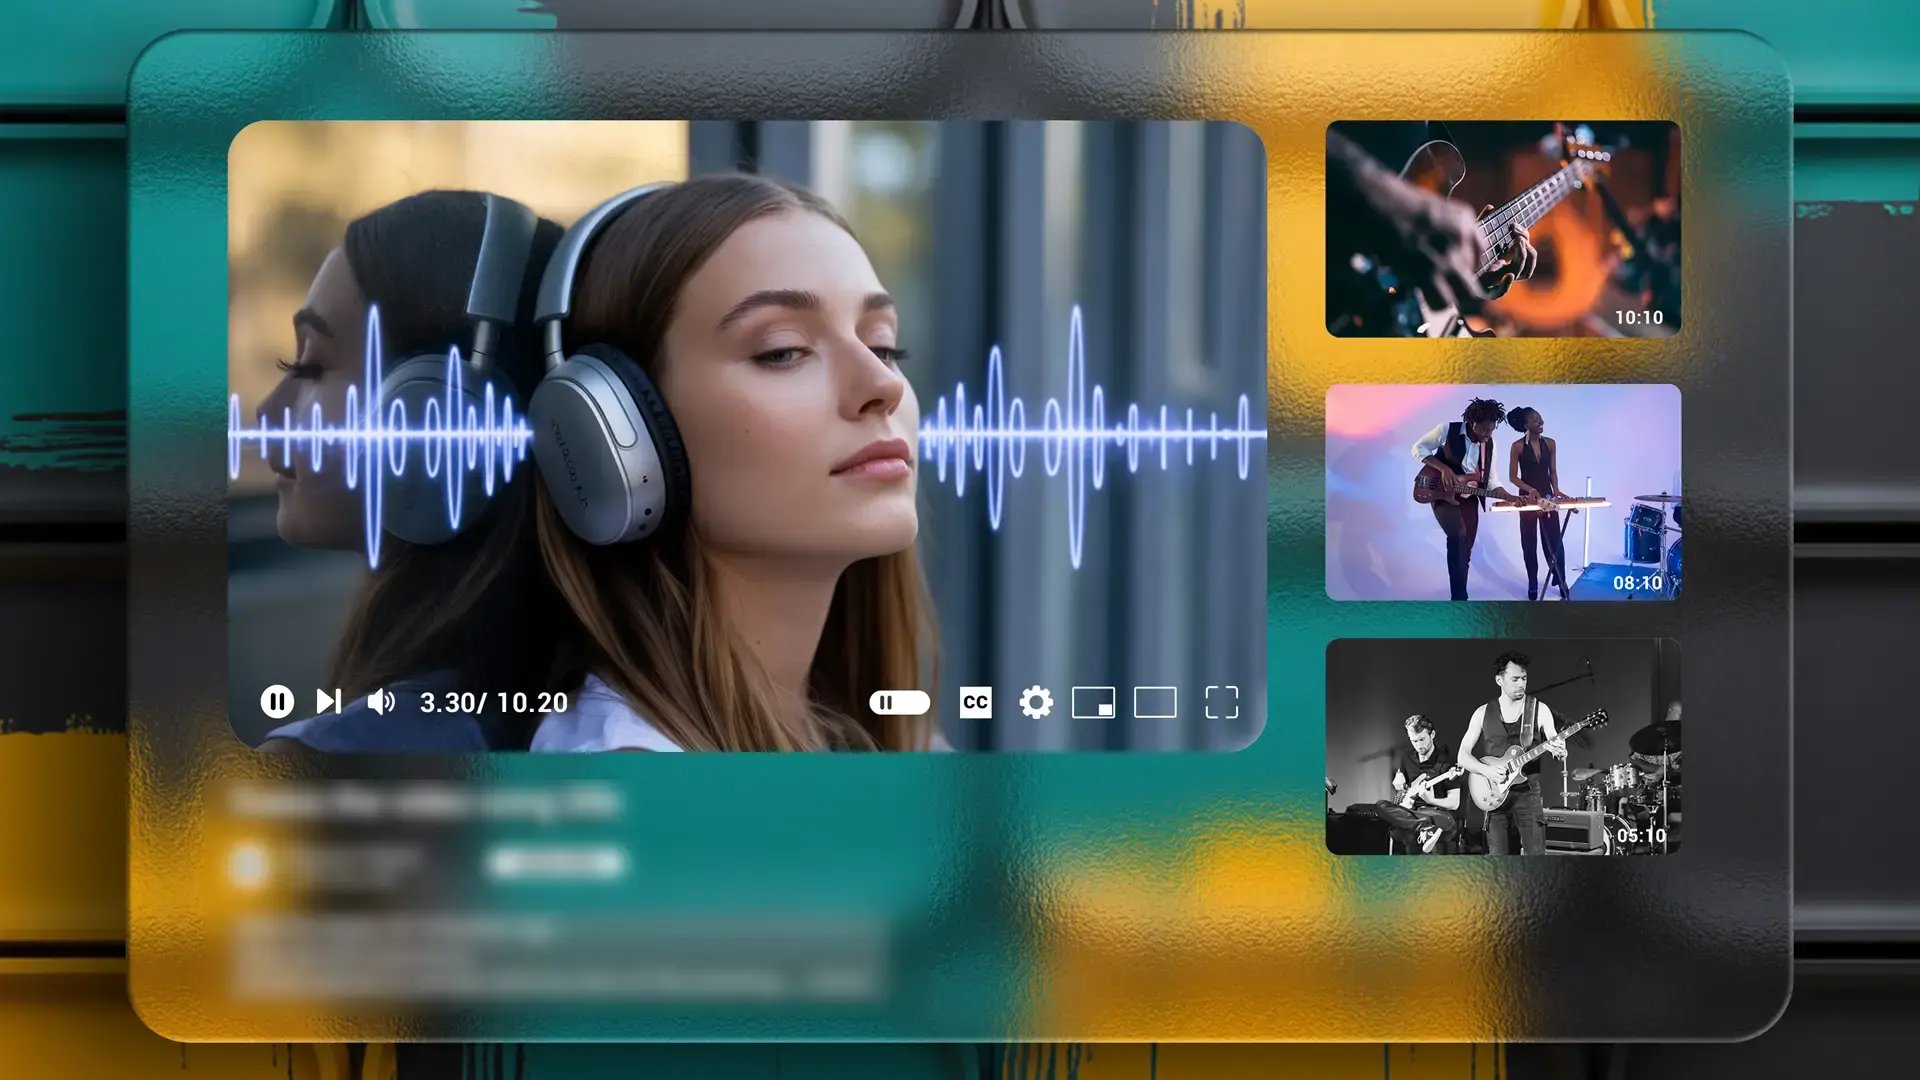Pause the video playback

coord(277,703)
